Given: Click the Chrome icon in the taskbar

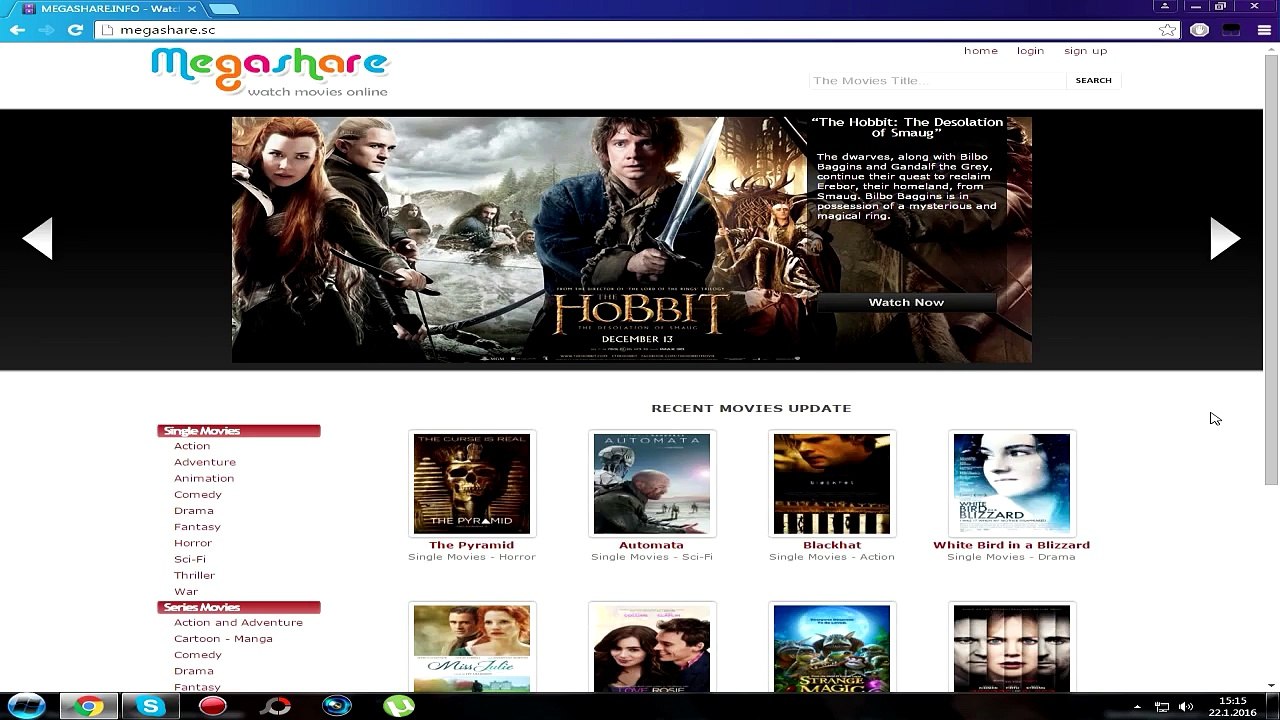Looking at the screenshot, I should (88, 706).
